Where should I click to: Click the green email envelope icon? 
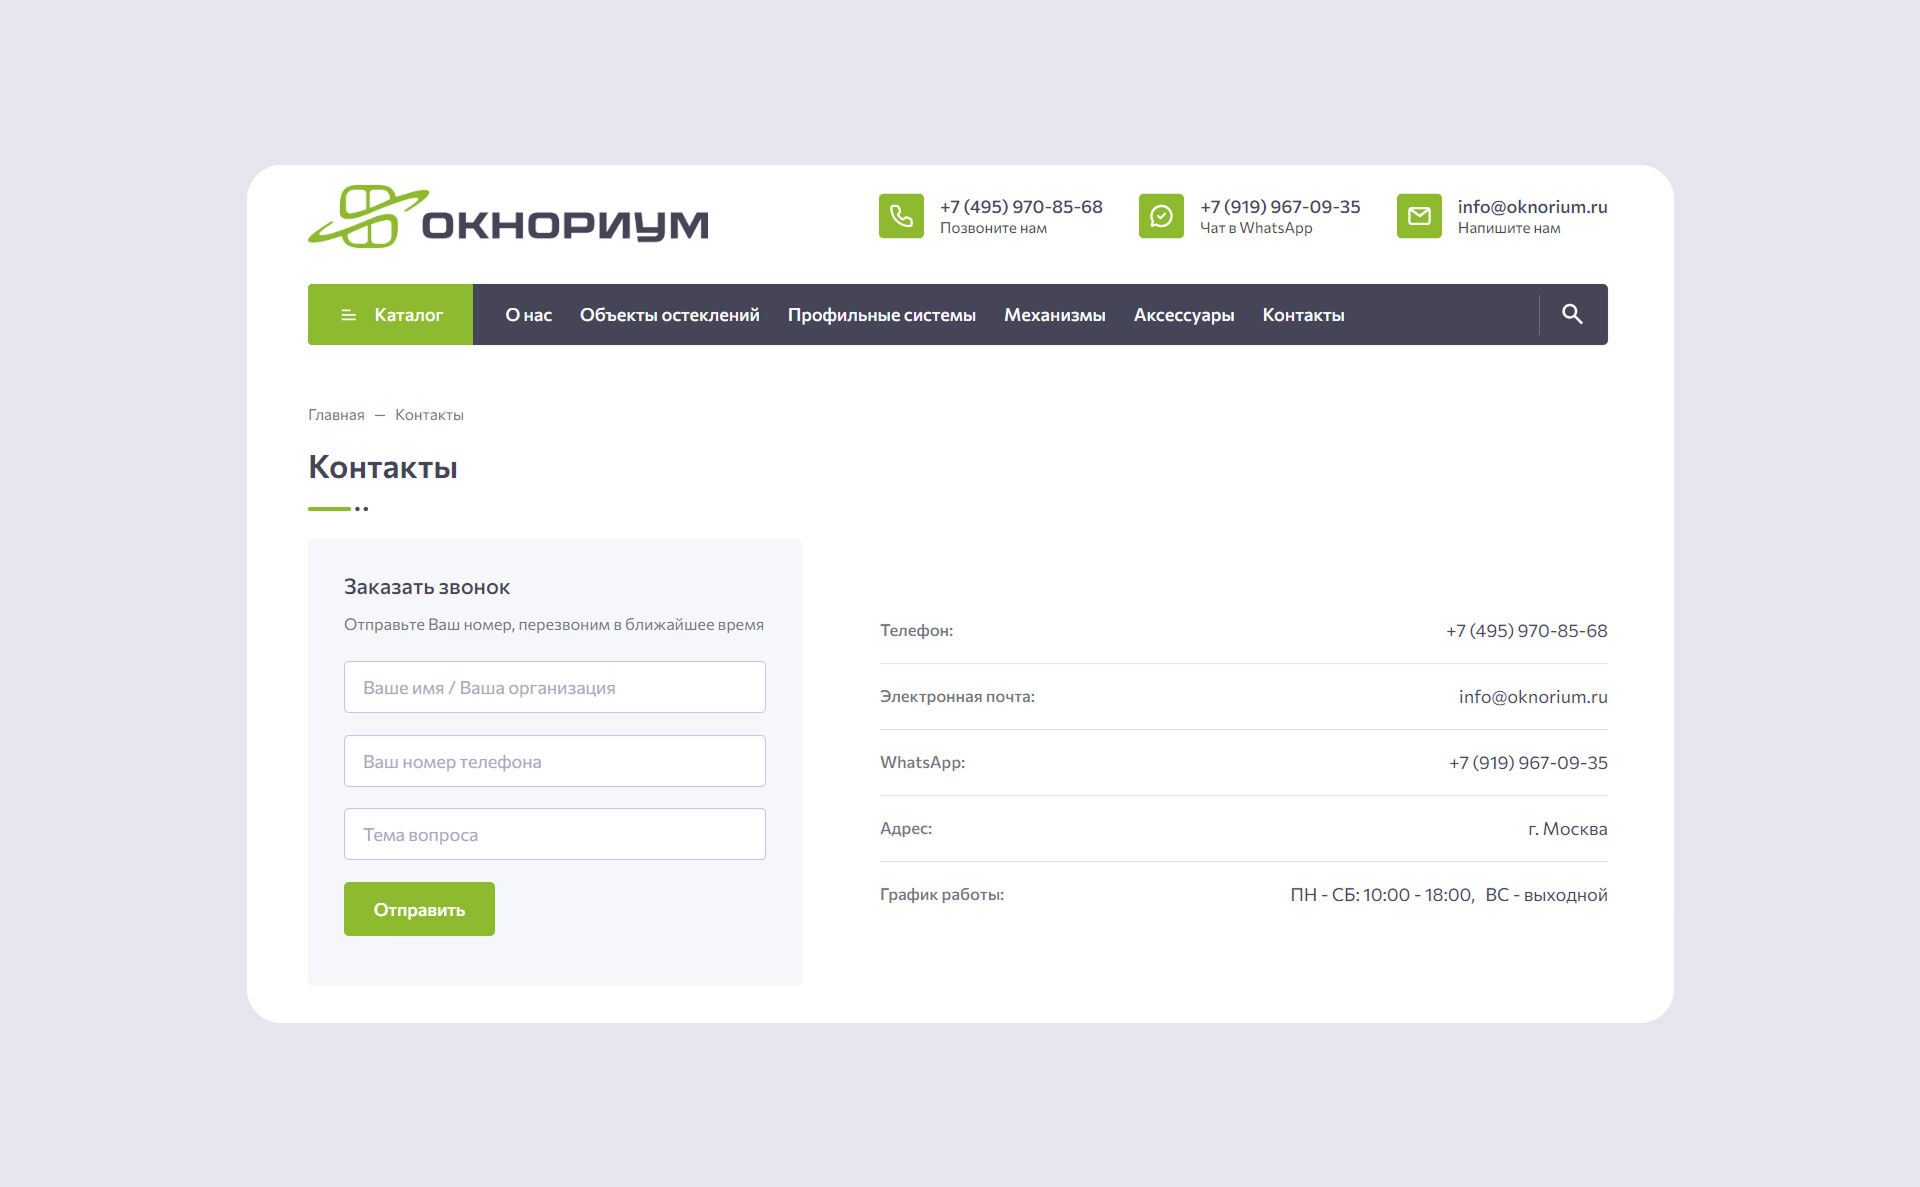1419,216
